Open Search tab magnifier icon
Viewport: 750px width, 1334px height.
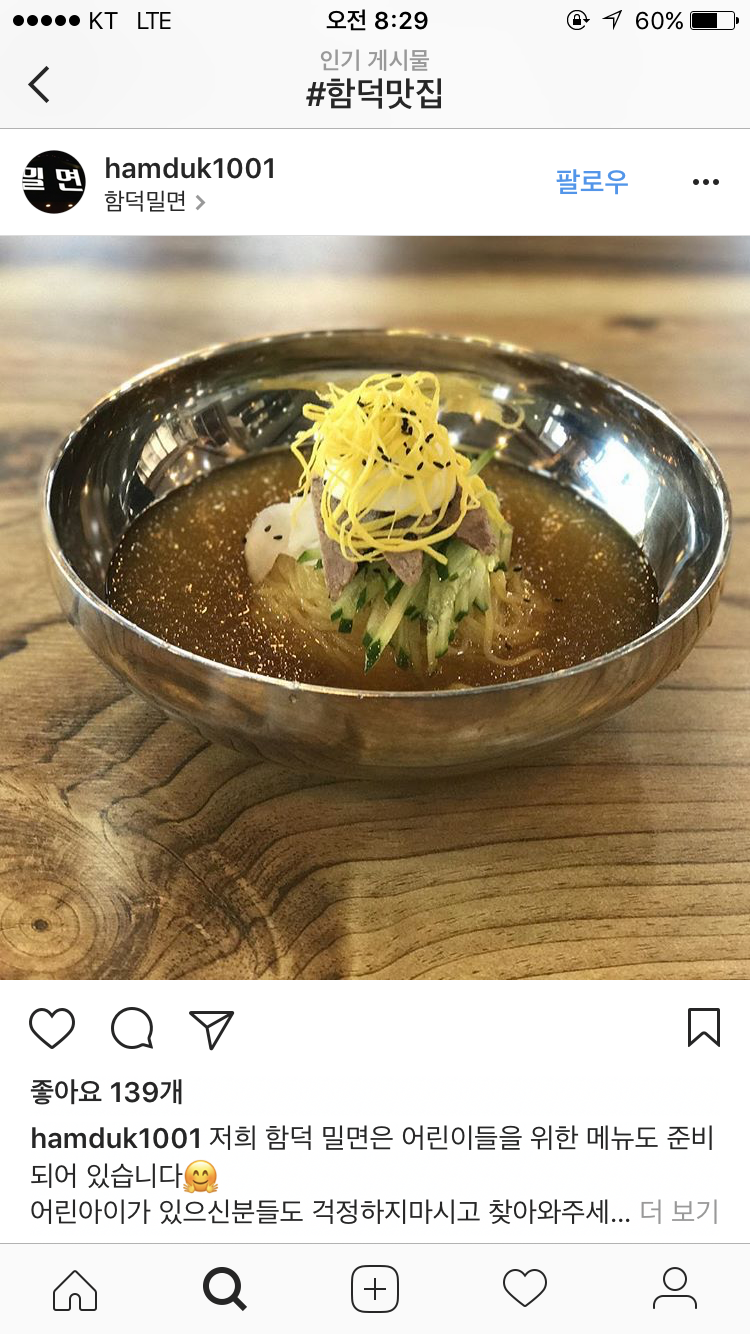pos(224,1288)
